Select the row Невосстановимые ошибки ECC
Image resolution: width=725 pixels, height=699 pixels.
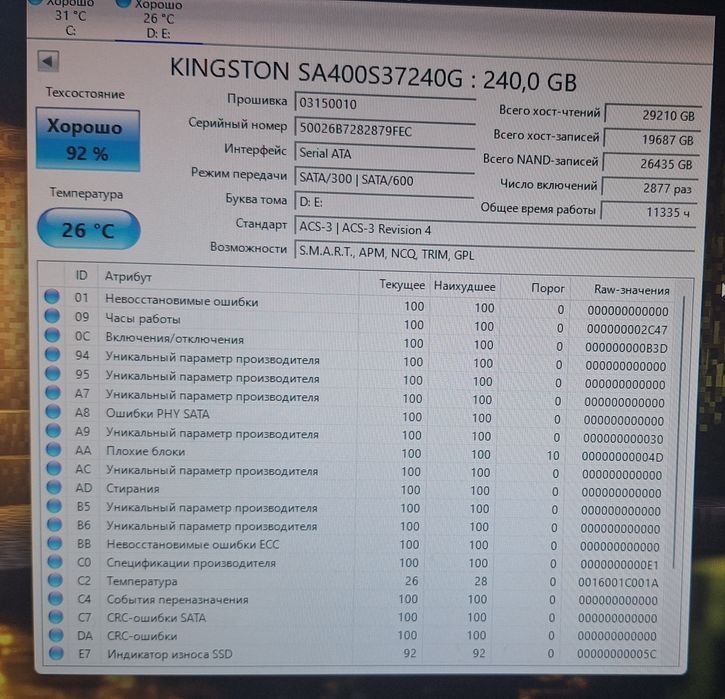354,545
